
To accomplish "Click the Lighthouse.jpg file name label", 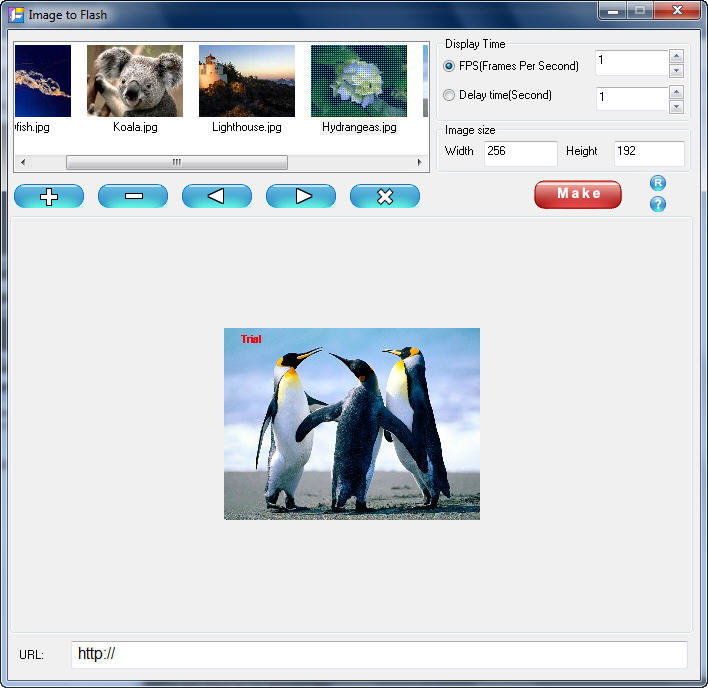I will (x=247, y=127).
